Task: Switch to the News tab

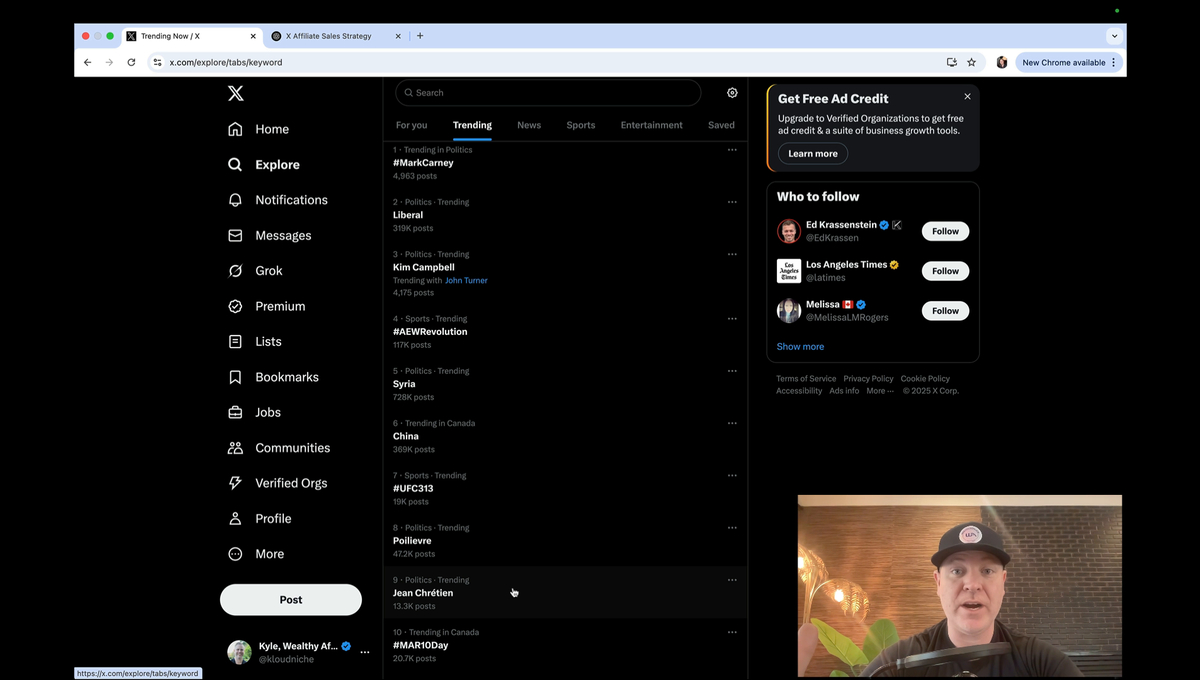Action: (x=529, y=125)
